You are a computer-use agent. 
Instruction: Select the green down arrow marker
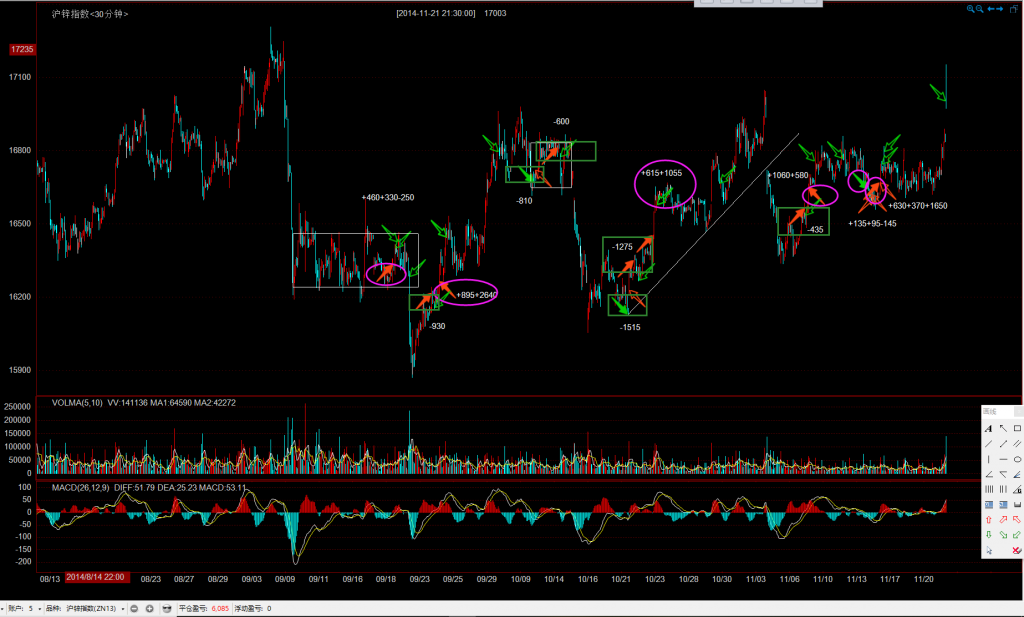989,535
